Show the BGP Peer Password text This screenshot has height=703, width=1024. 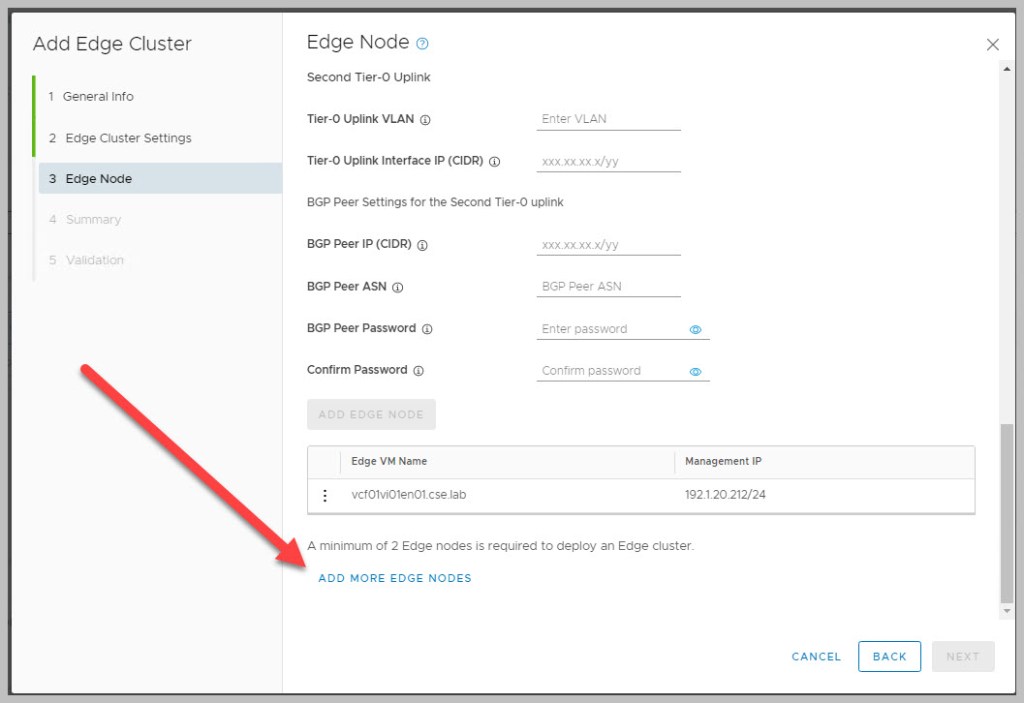click(696, 329)
